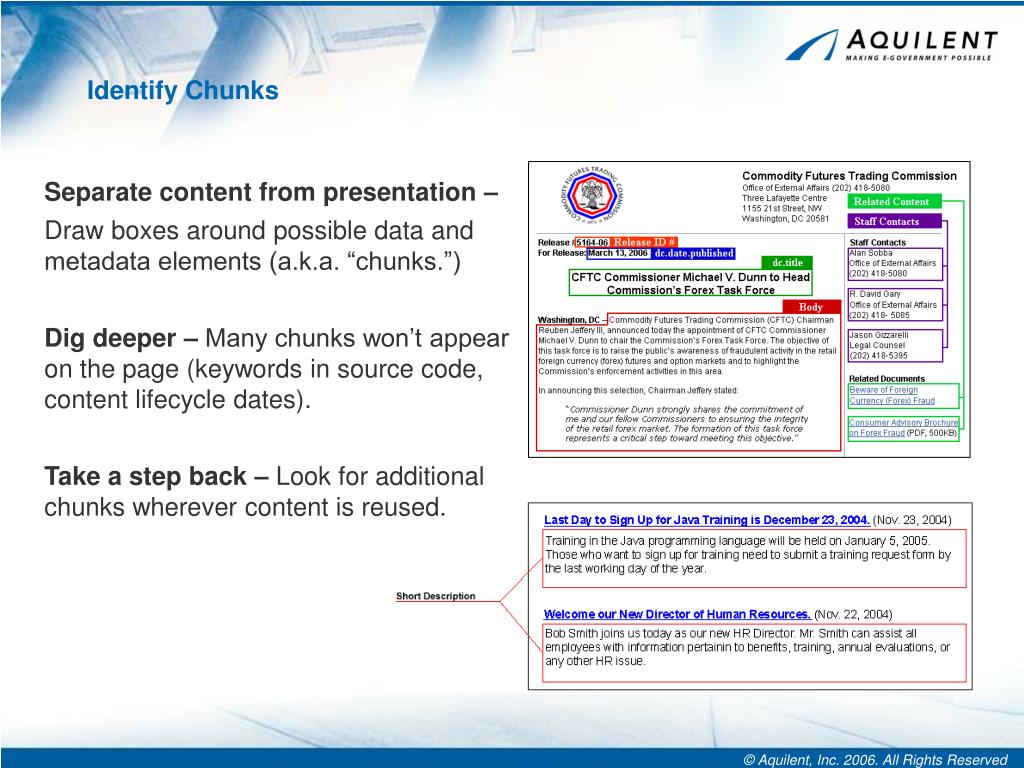Click staff contact 'Jason Gizzarelli'
The height and width of the screenshot is (768, 1024).
[x=878, y=335]
